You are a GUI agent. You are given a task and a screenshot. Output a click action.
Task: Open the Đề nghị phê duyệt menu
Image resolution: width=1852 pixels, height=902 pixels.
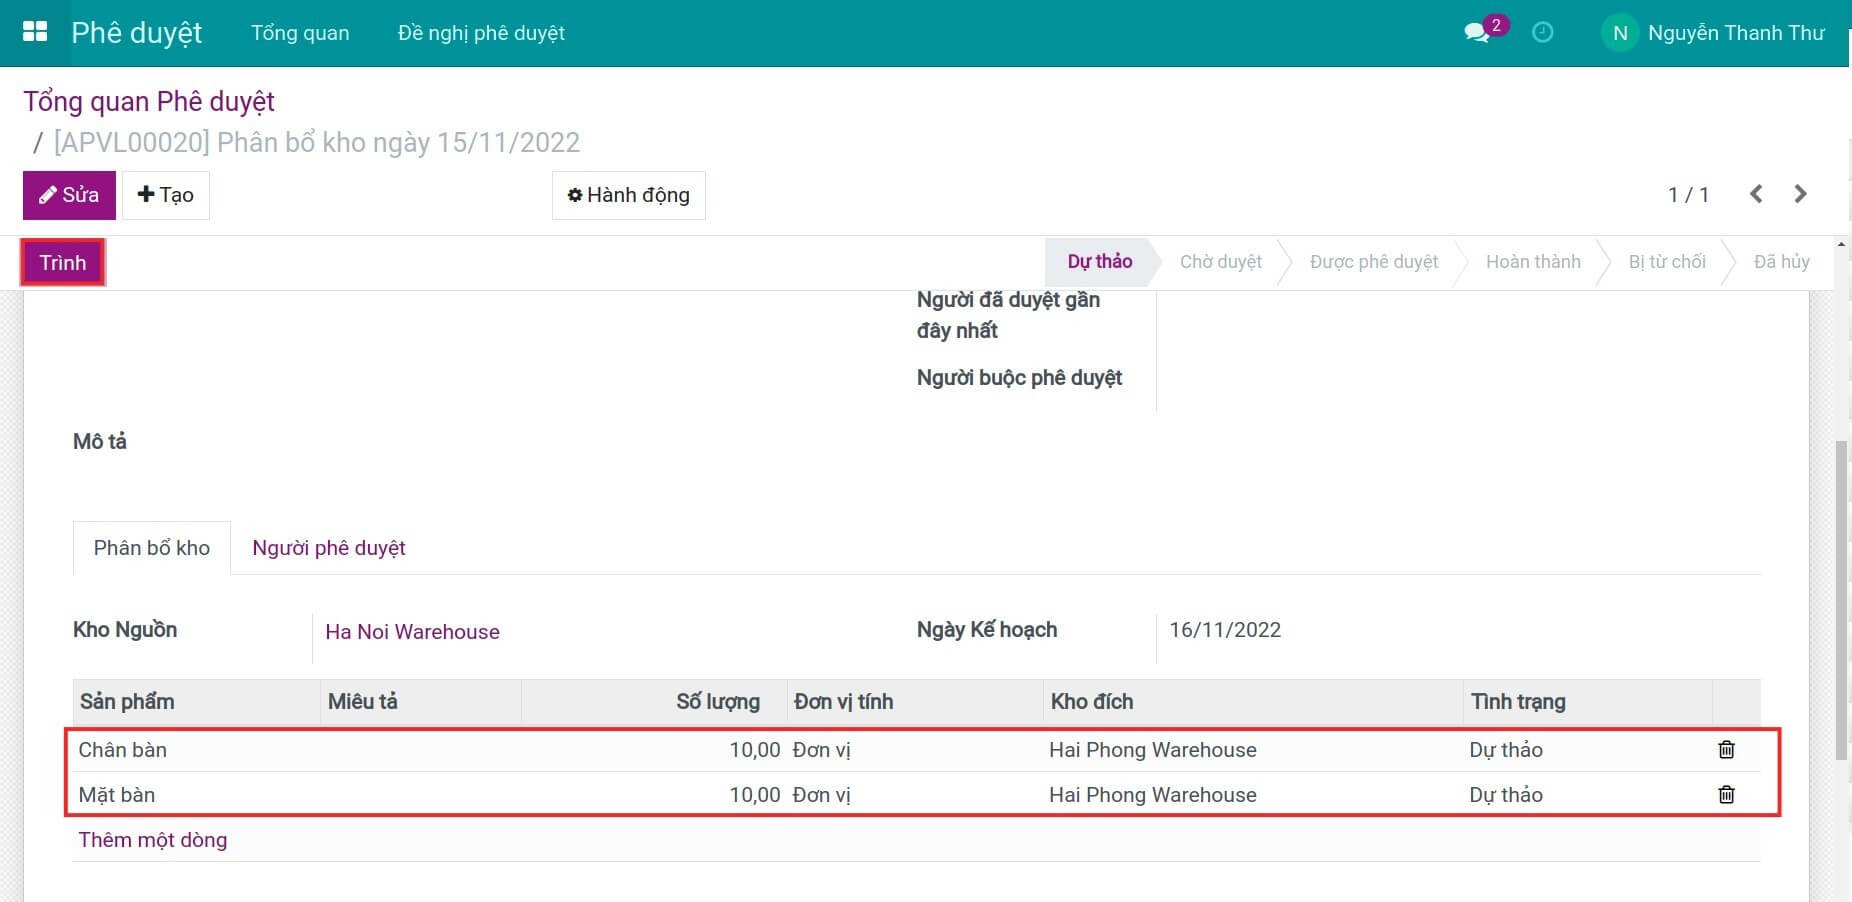click(x=481, y=33)
